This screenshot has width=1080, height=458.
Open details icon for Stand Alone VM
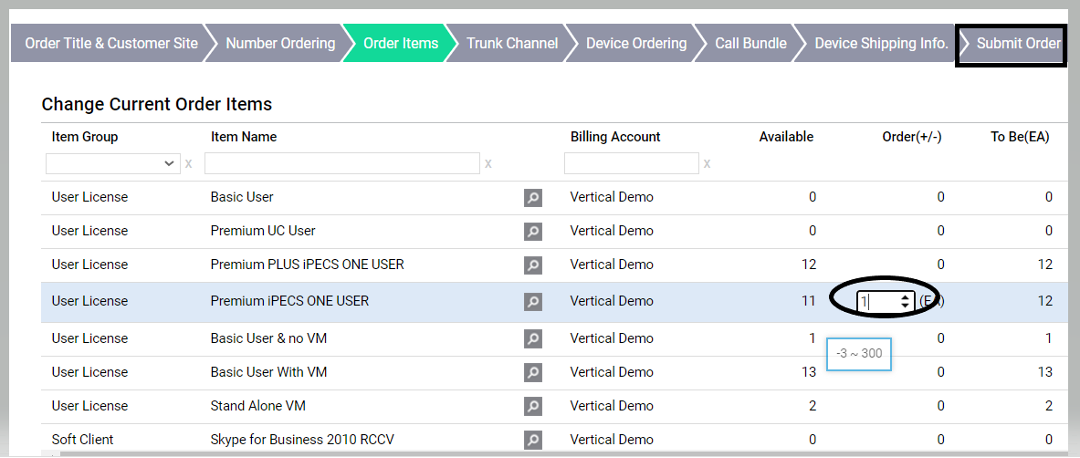click(533, 407)
